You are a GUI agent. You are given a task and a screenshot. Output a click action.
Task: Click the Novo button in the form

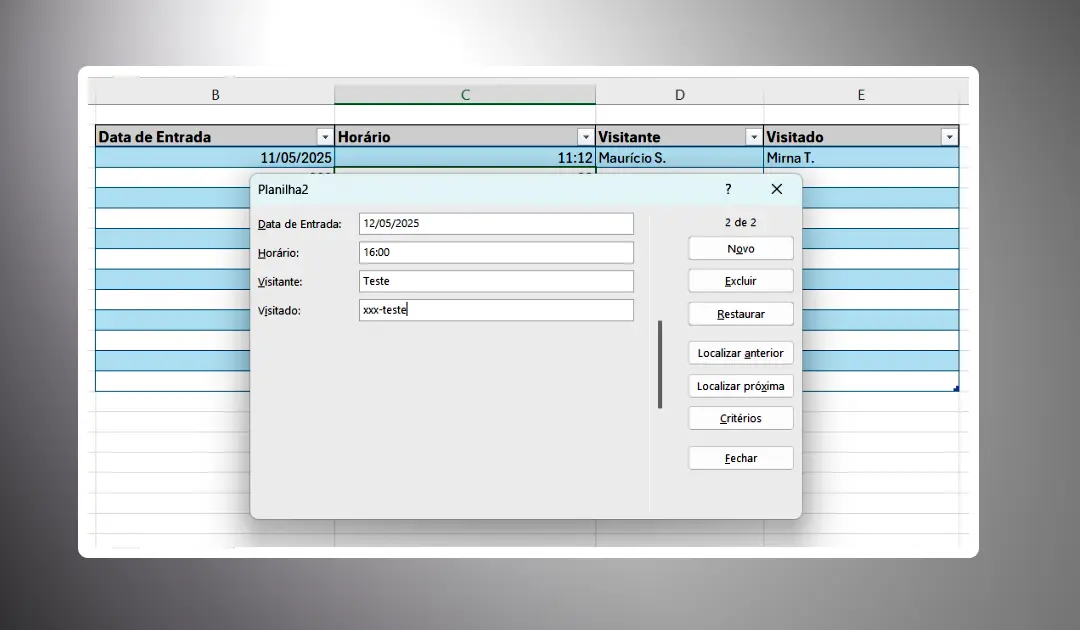pos(741,248)
